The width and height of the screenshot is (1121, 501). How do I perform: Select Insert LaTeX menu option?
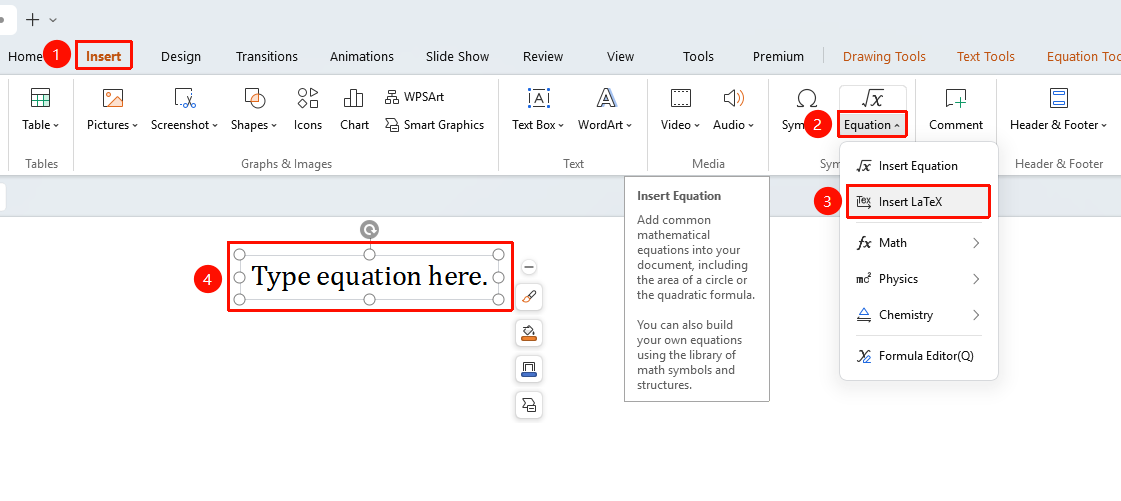tap(919, 202)
